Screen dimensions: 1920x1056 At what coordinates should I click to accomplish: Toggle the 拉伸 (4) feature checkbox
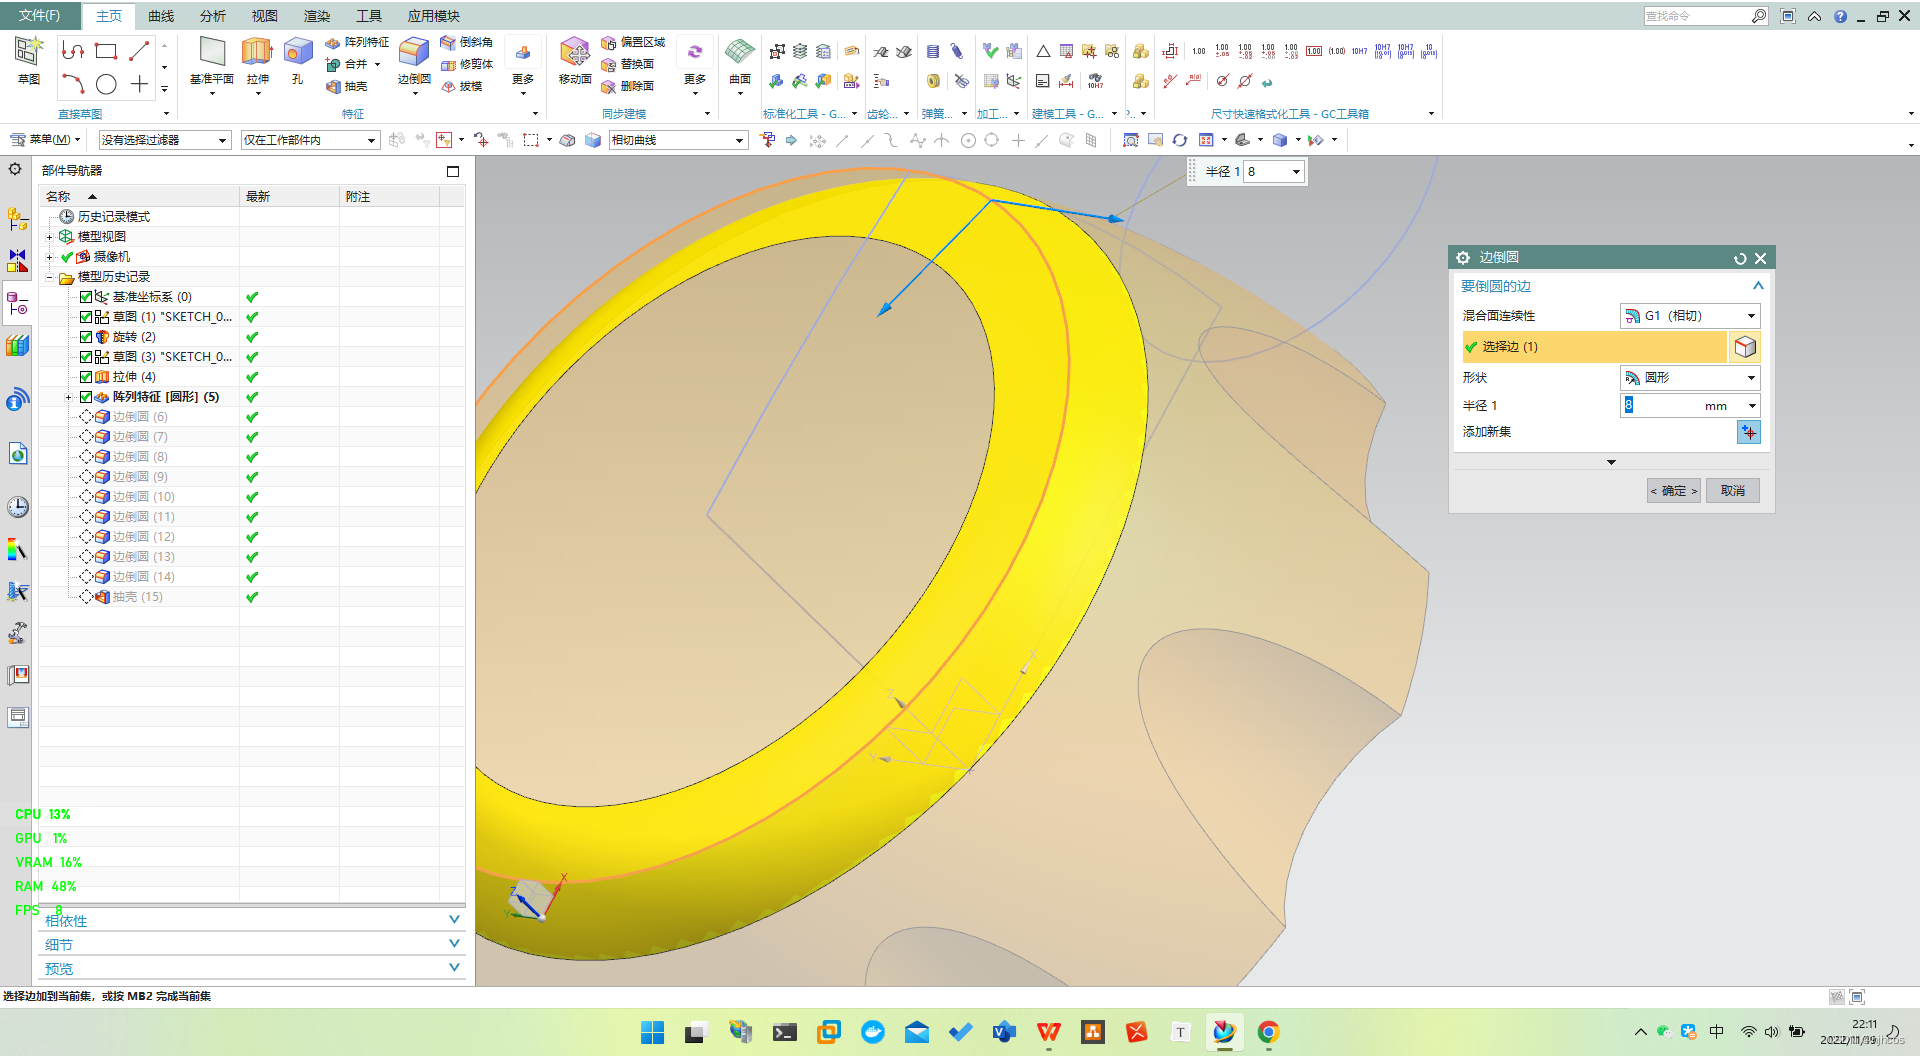click(86, 377)
